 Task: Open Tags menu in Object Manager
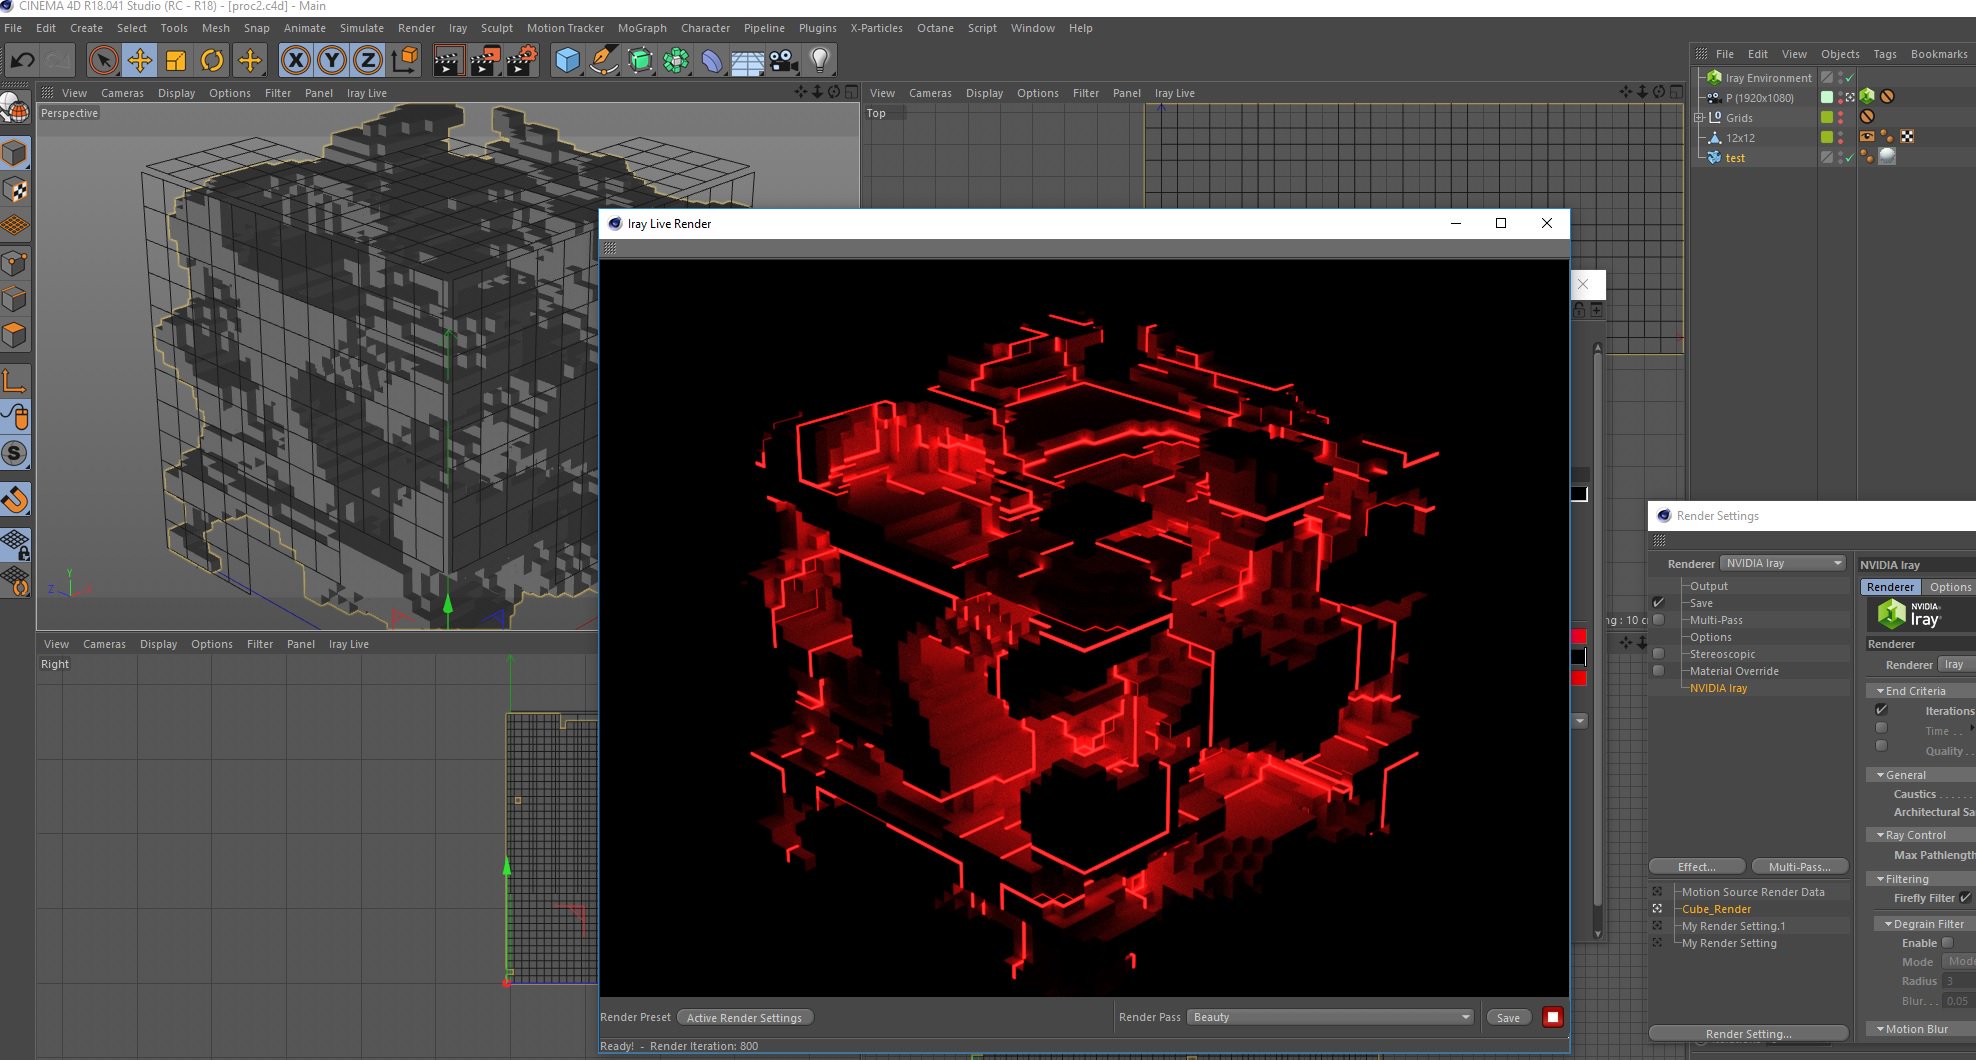pos(1885,54)
